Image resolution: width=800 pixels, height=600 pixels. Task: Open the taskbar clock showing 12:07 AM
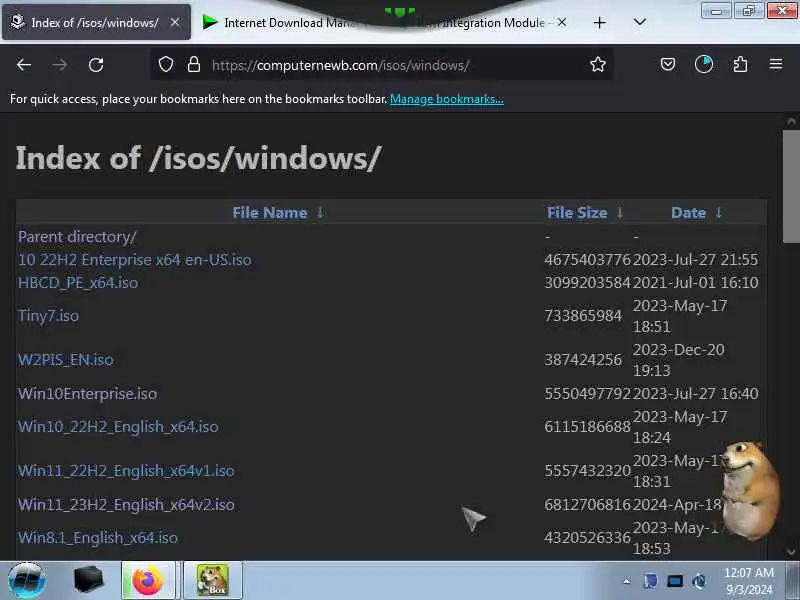click(749, 581)
